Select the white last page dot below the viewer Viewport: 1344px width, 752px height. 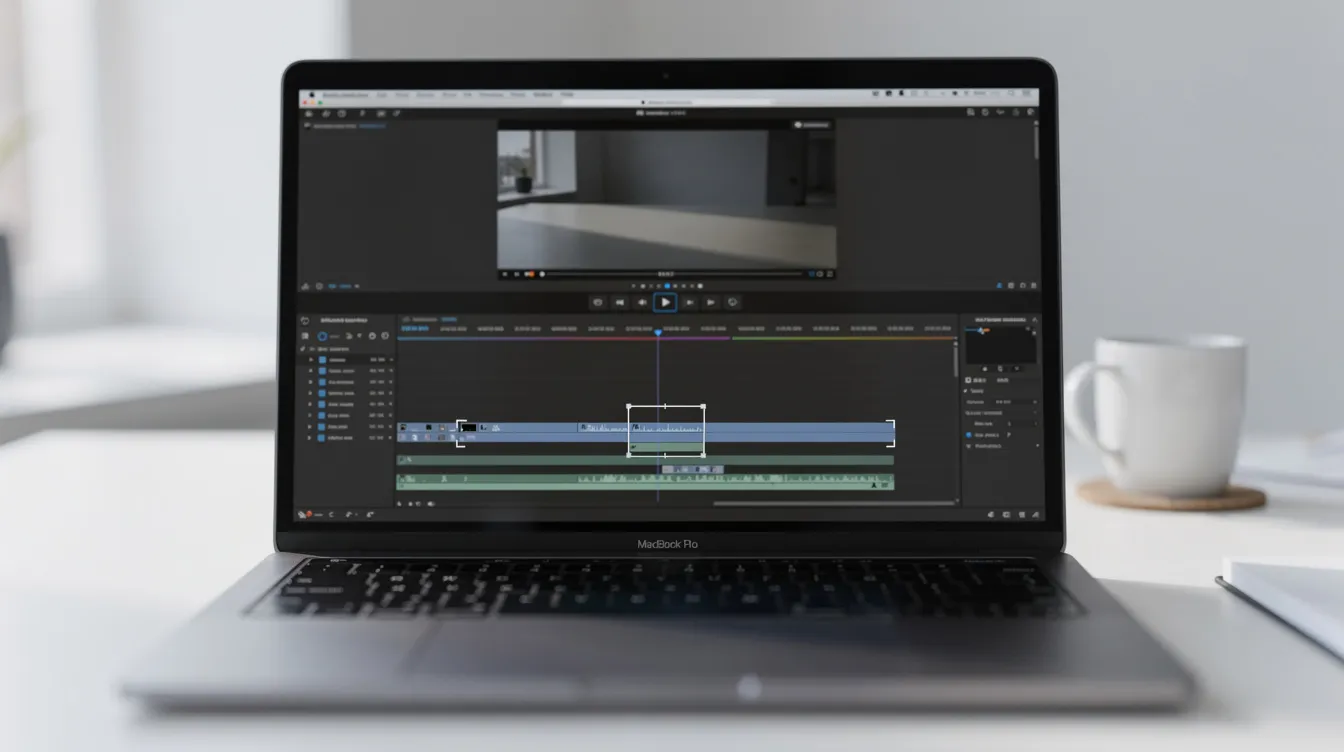[700, 286]
